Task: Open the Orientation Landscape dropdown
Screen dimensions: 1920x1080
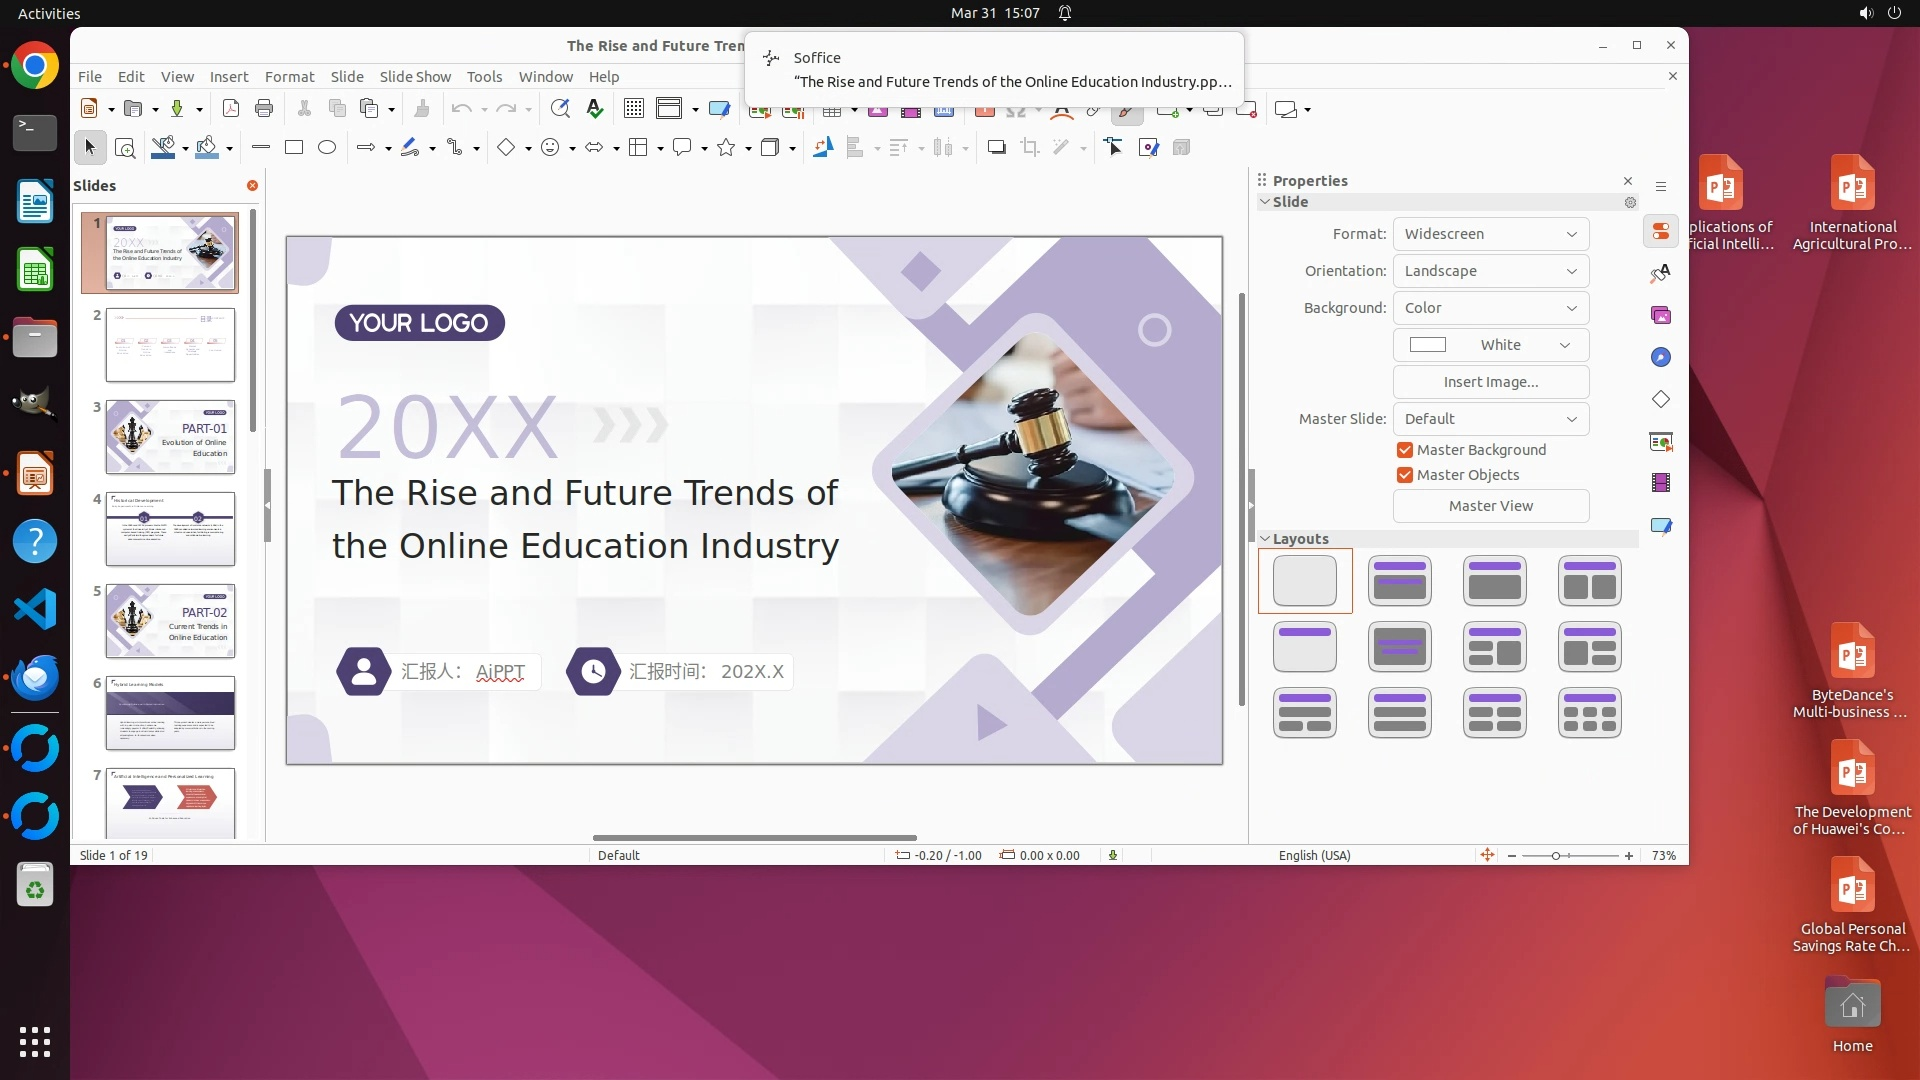Action: coord(1490,271)
